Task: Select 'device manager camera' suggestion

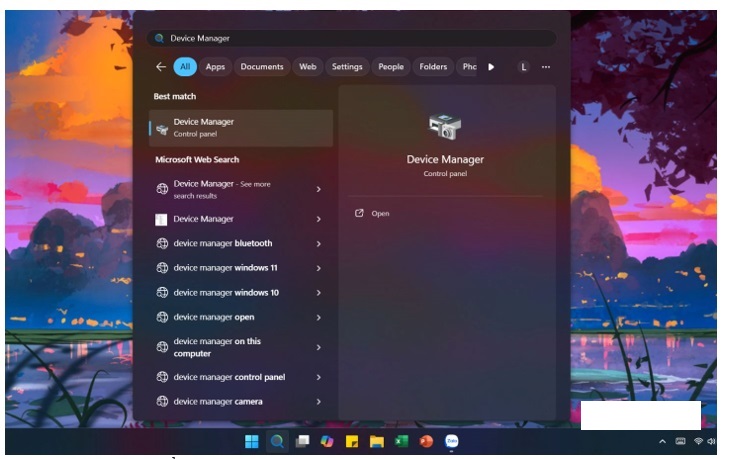Action: (x=241, y=402)
